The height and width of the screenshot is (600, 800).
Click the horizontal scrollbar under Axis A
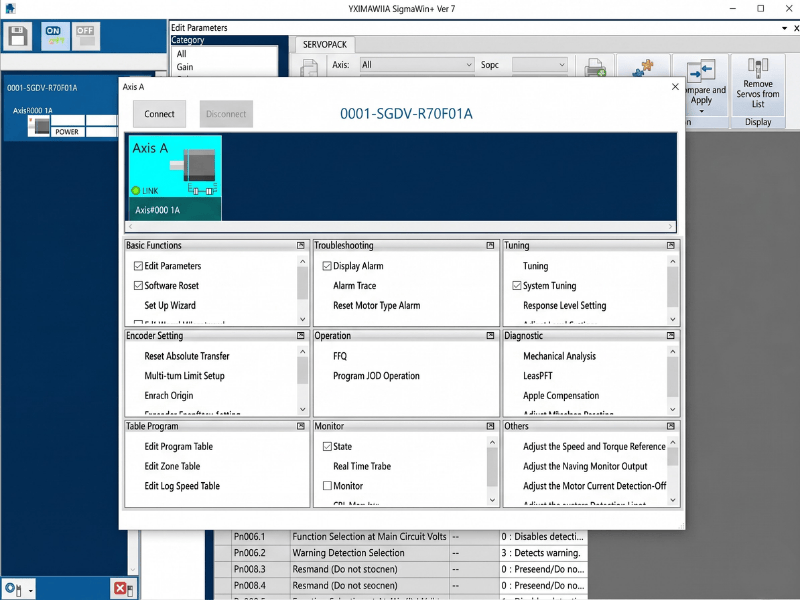(400, 227)
